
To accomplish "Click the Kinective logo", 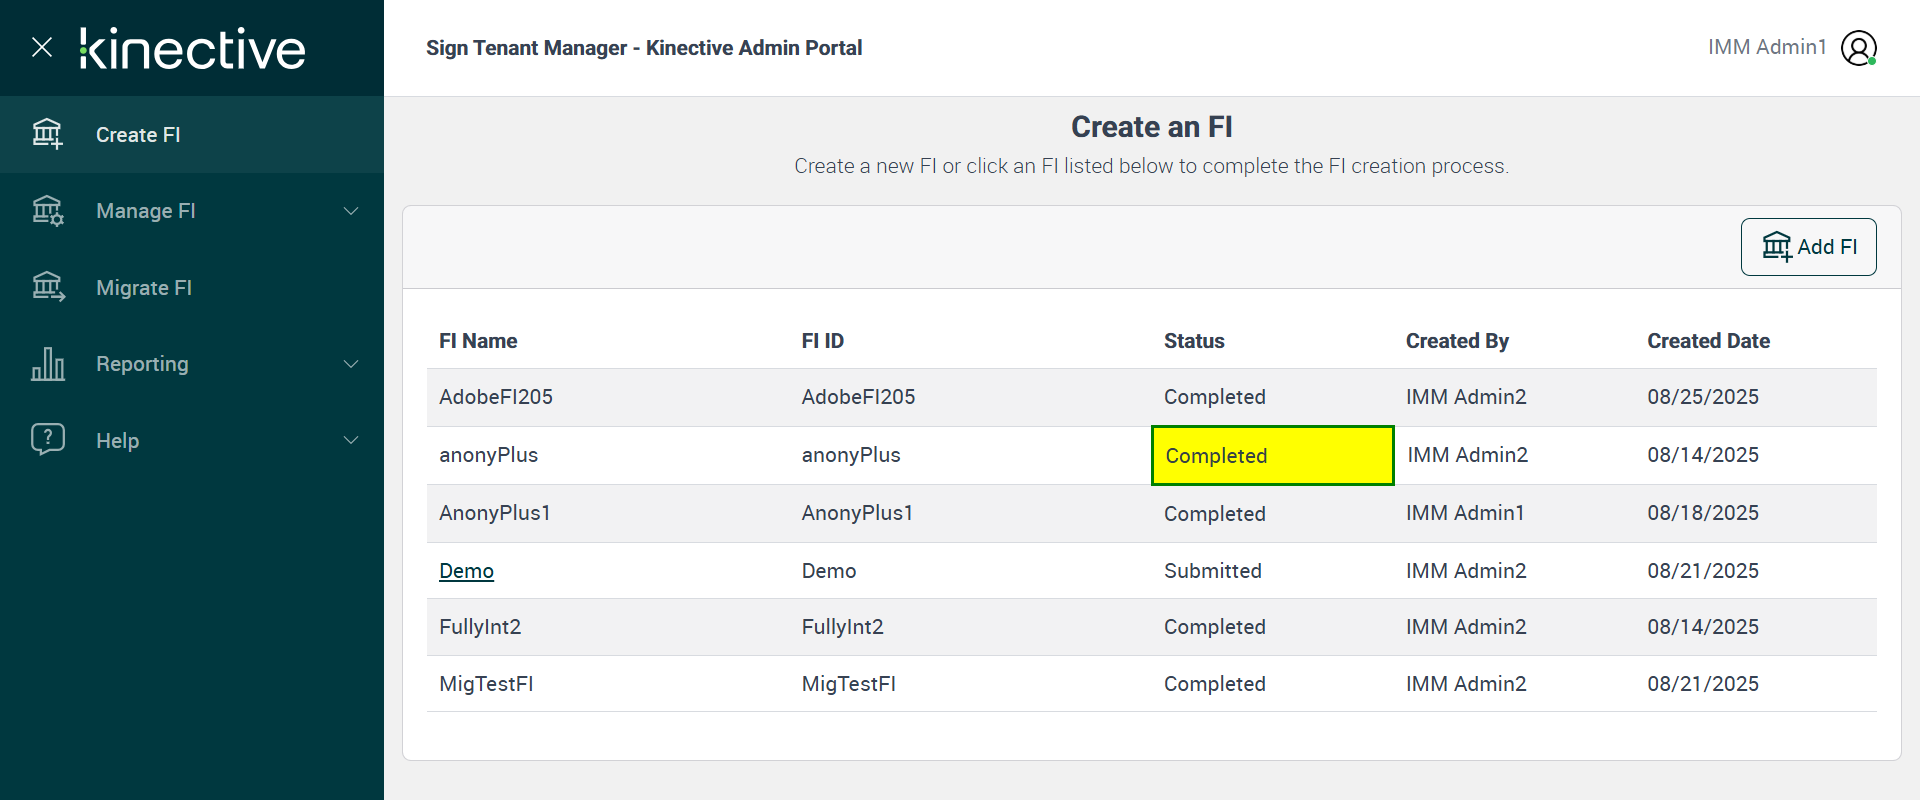I will [x=193, y=48].
